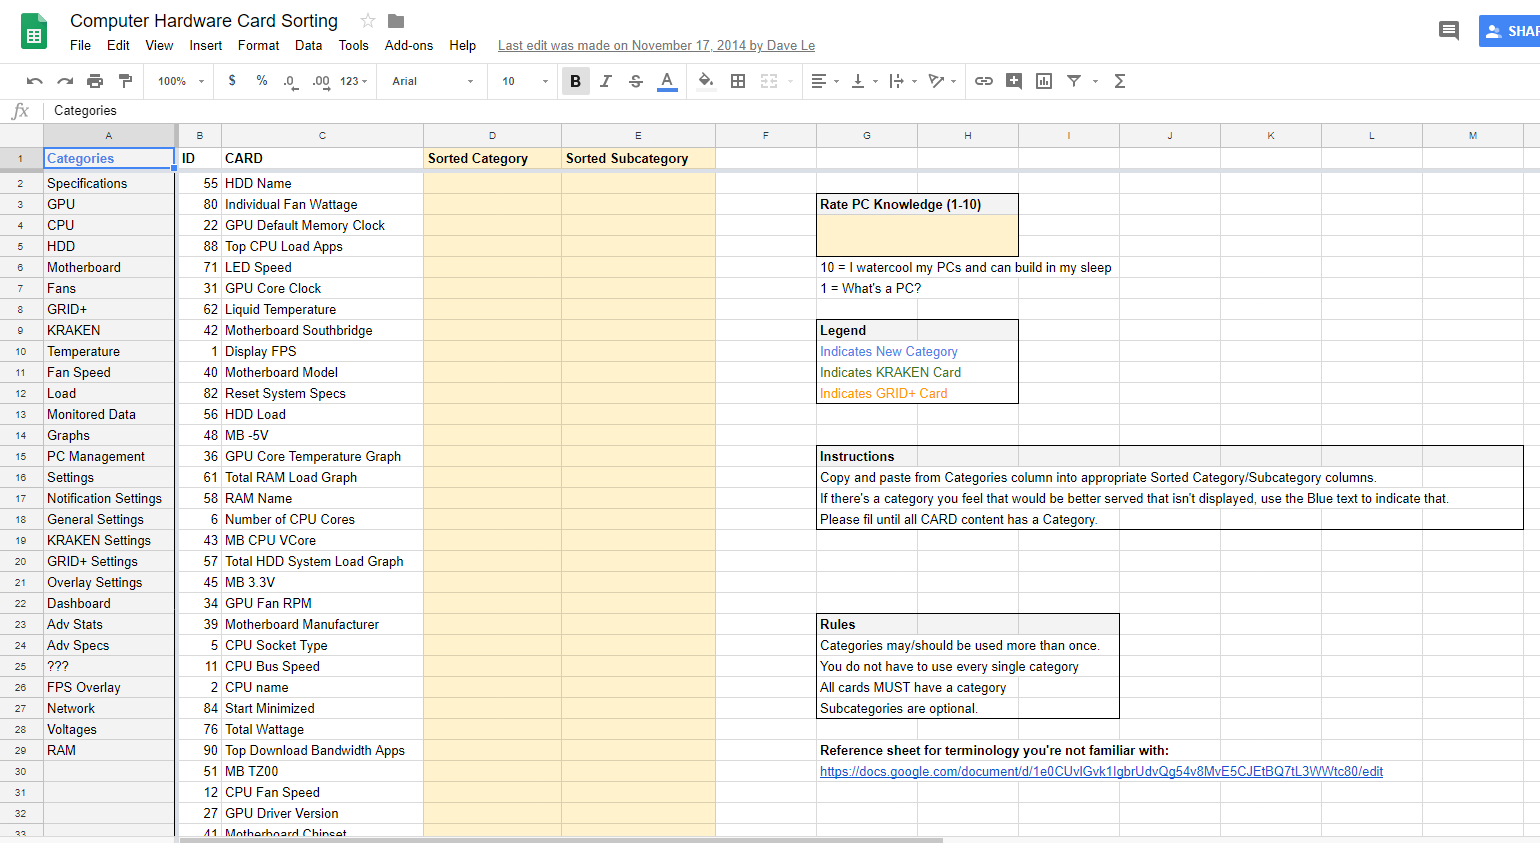Image resolution: width=1540 pixels, height=843 pixels.
Task: Open the Borders tool
Action: (x=738, y=81)
